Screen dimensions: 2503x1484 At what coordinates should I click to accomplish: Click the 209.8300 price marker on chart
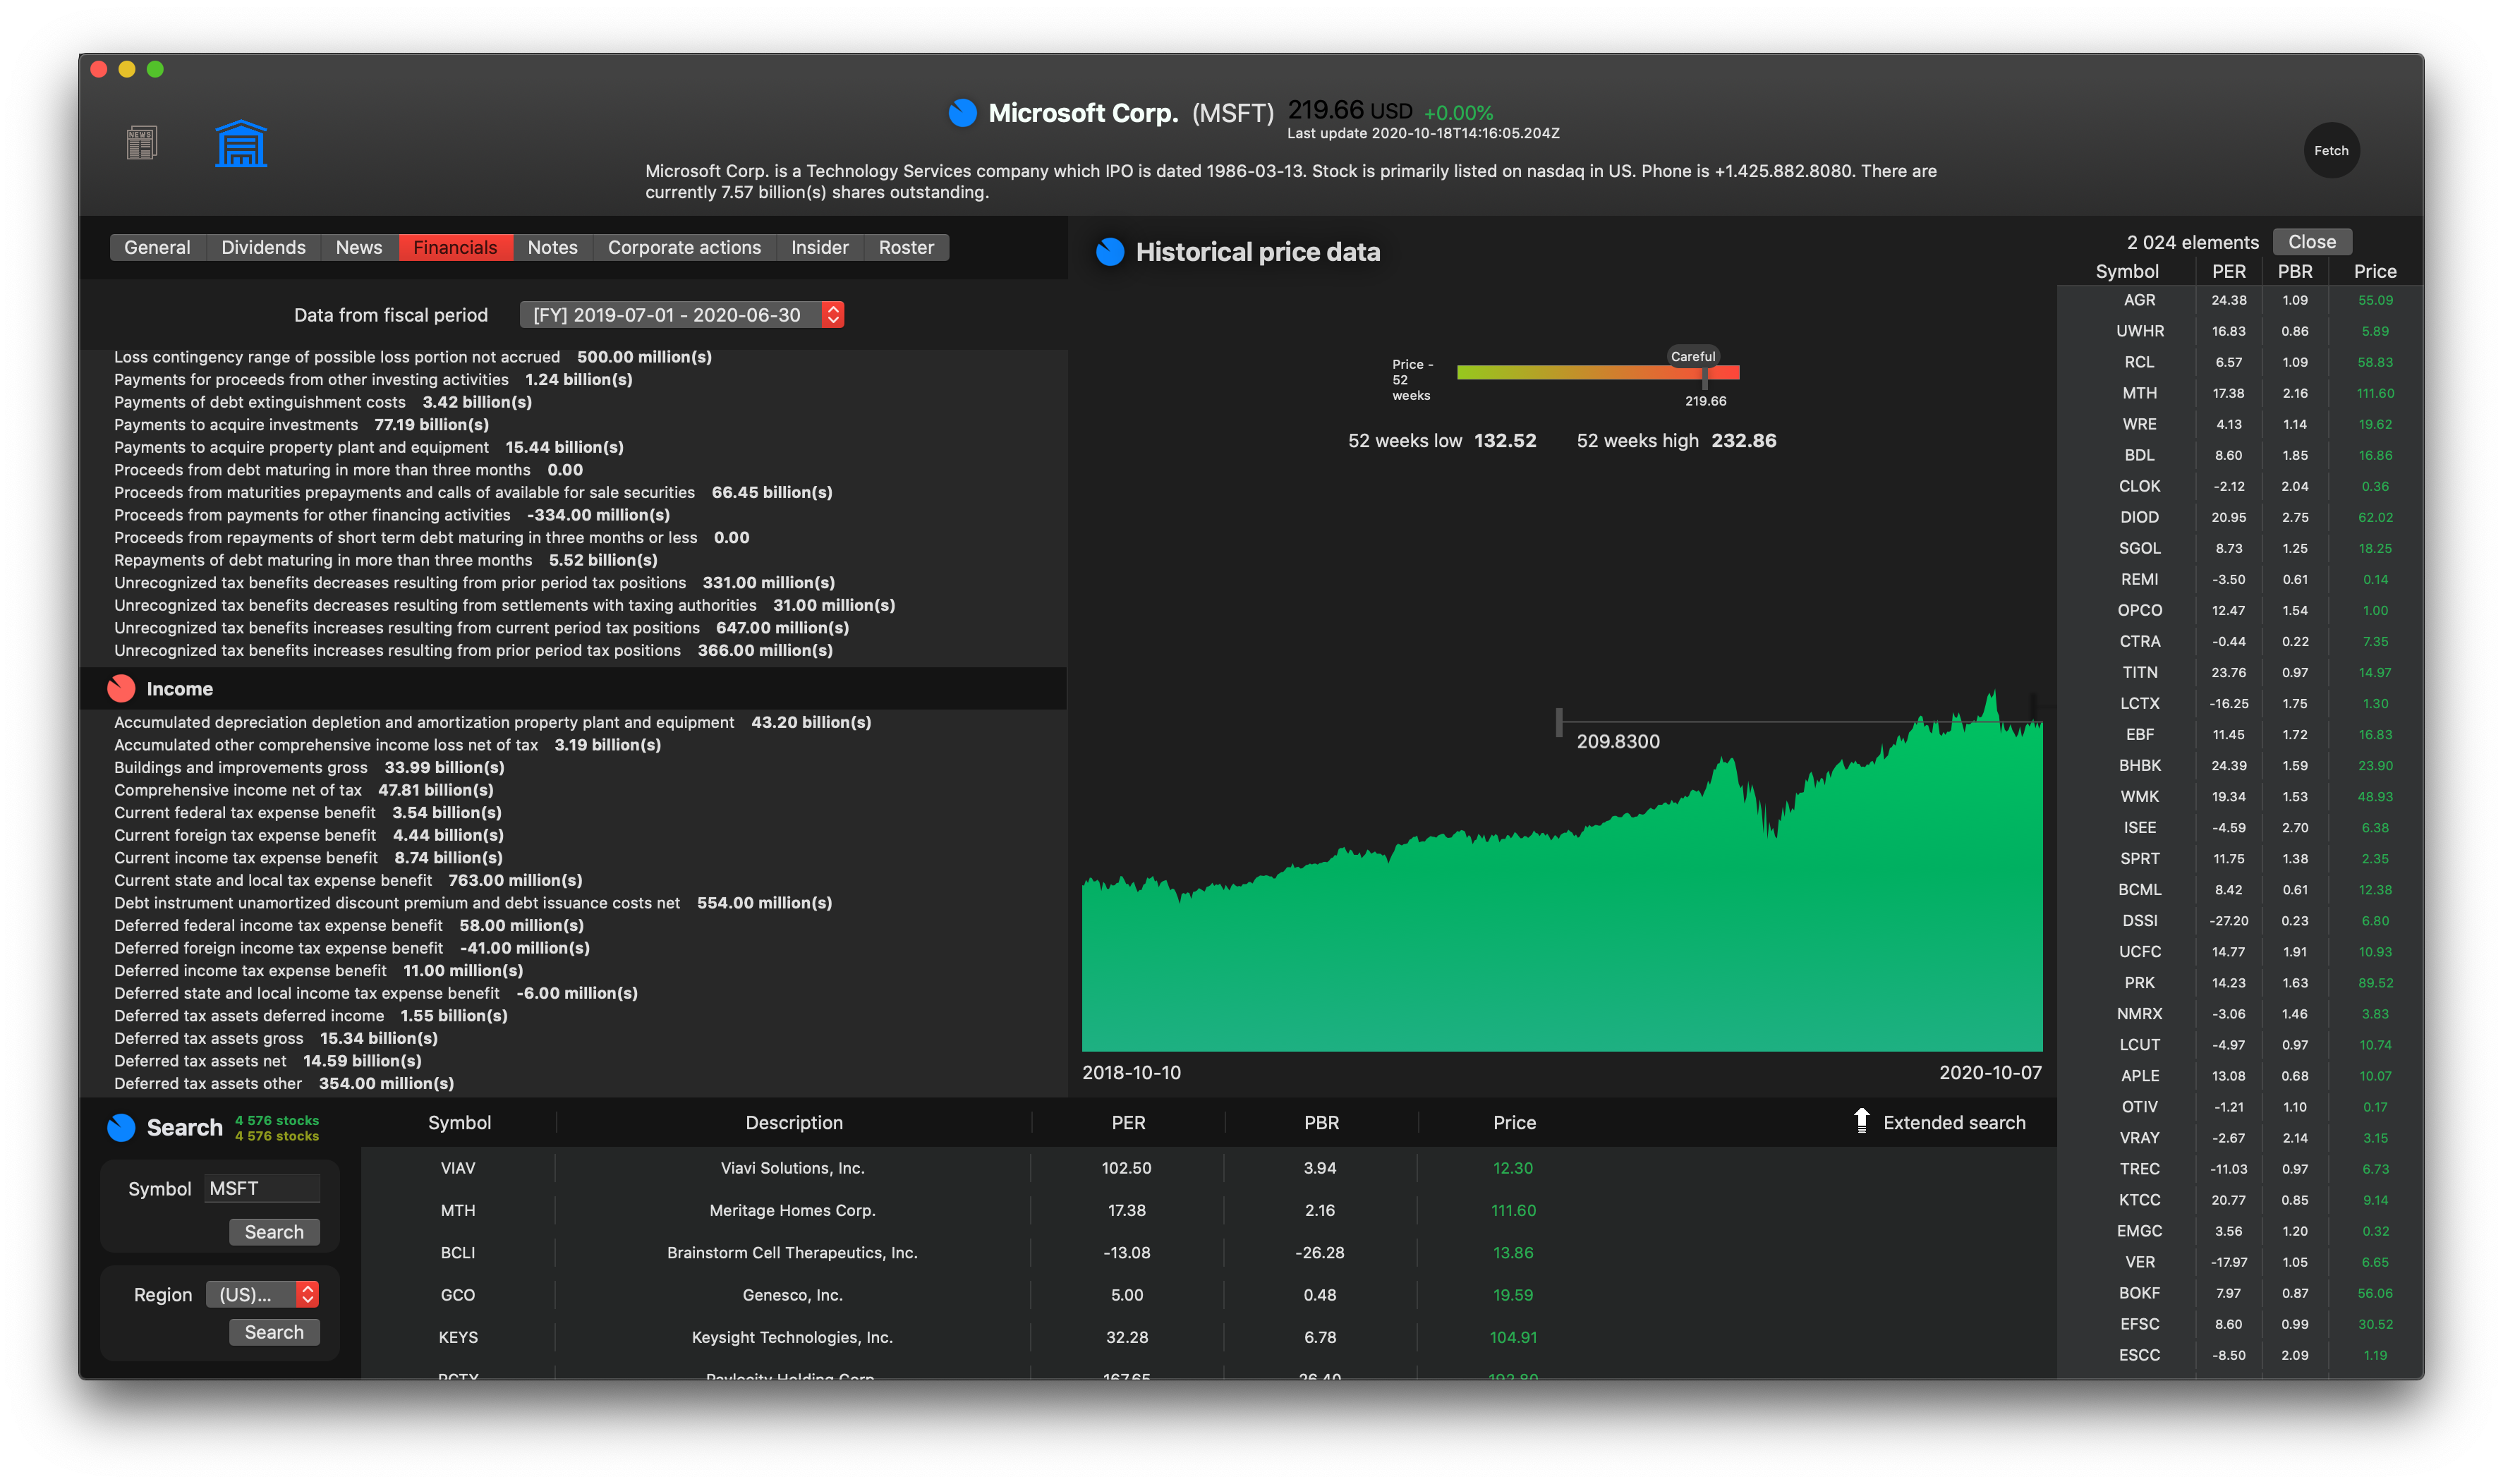point(1617,741)
